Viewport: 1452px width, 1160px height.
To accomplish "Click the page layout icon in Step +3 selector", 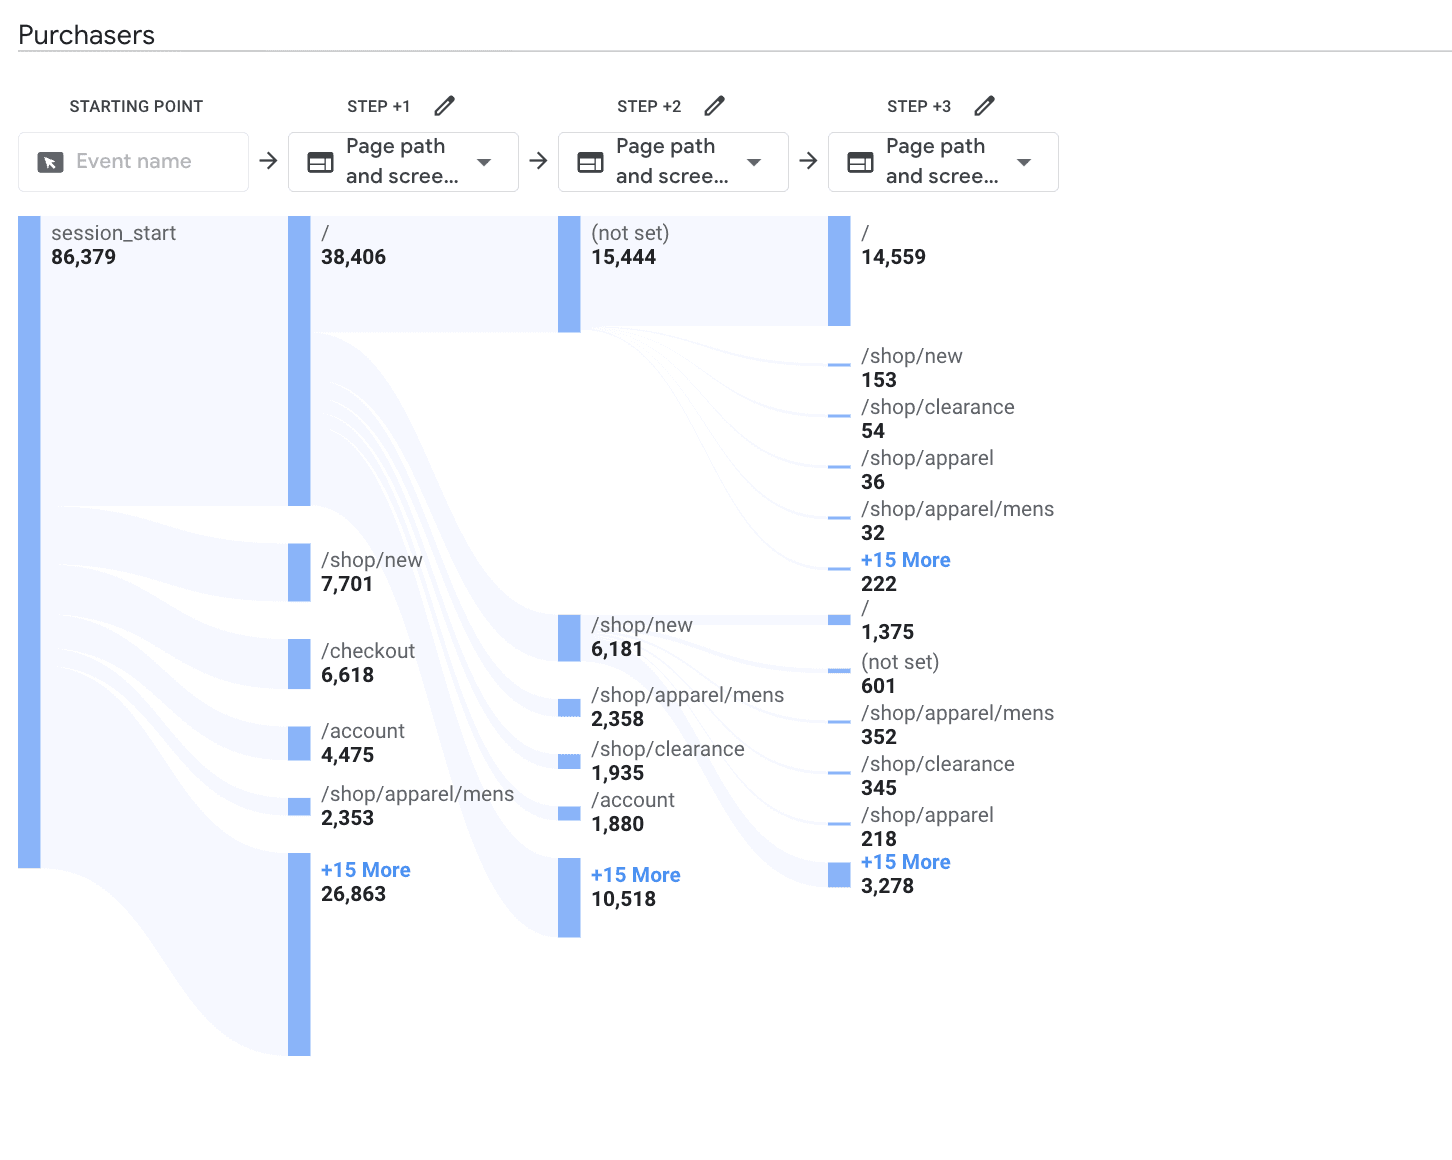I will coord(861,162).
